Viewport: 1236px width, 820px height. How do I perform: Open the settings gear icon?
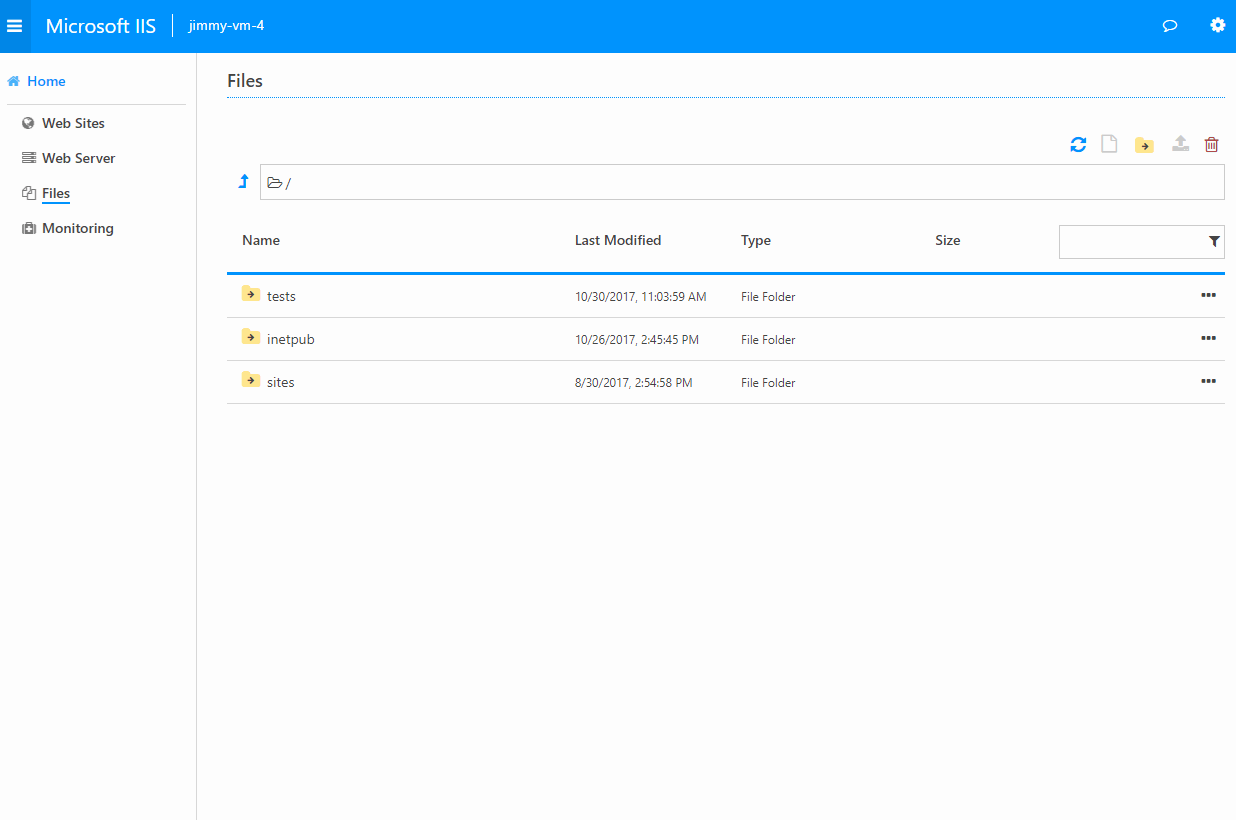pyautogui.click(x=1218, y=25)
